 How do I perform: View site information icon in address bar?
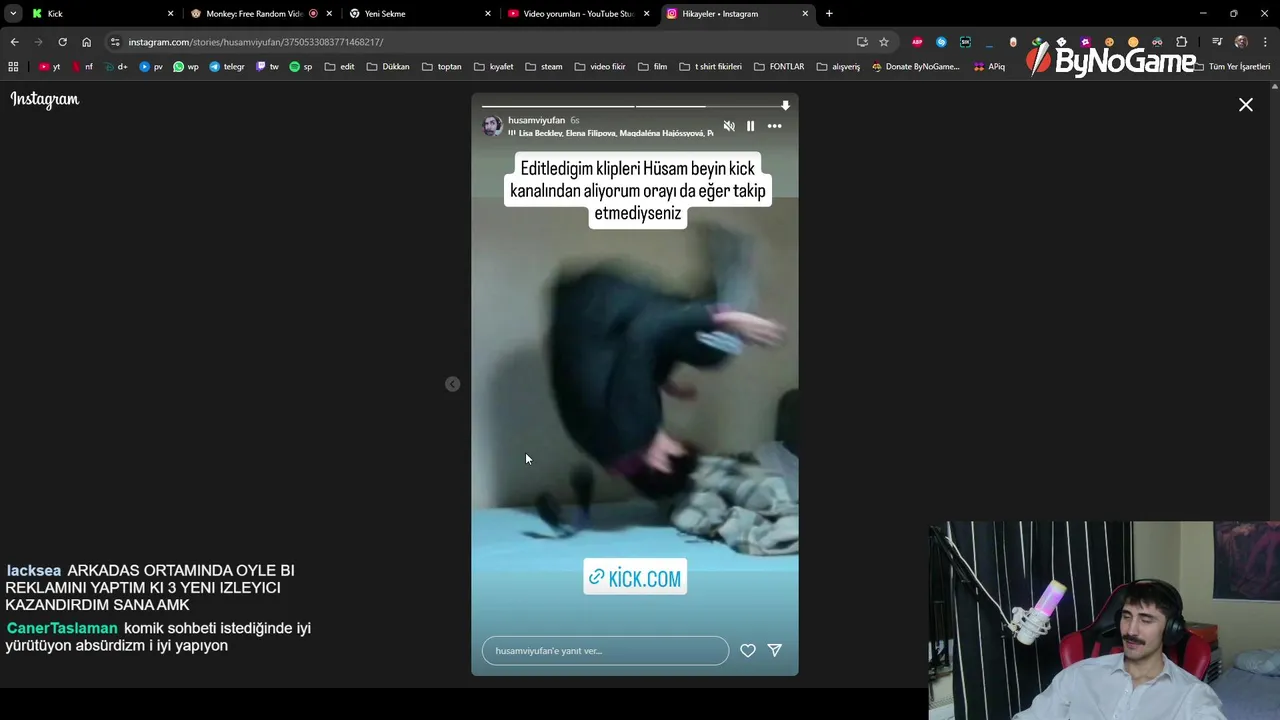click(x=115, y=42)
